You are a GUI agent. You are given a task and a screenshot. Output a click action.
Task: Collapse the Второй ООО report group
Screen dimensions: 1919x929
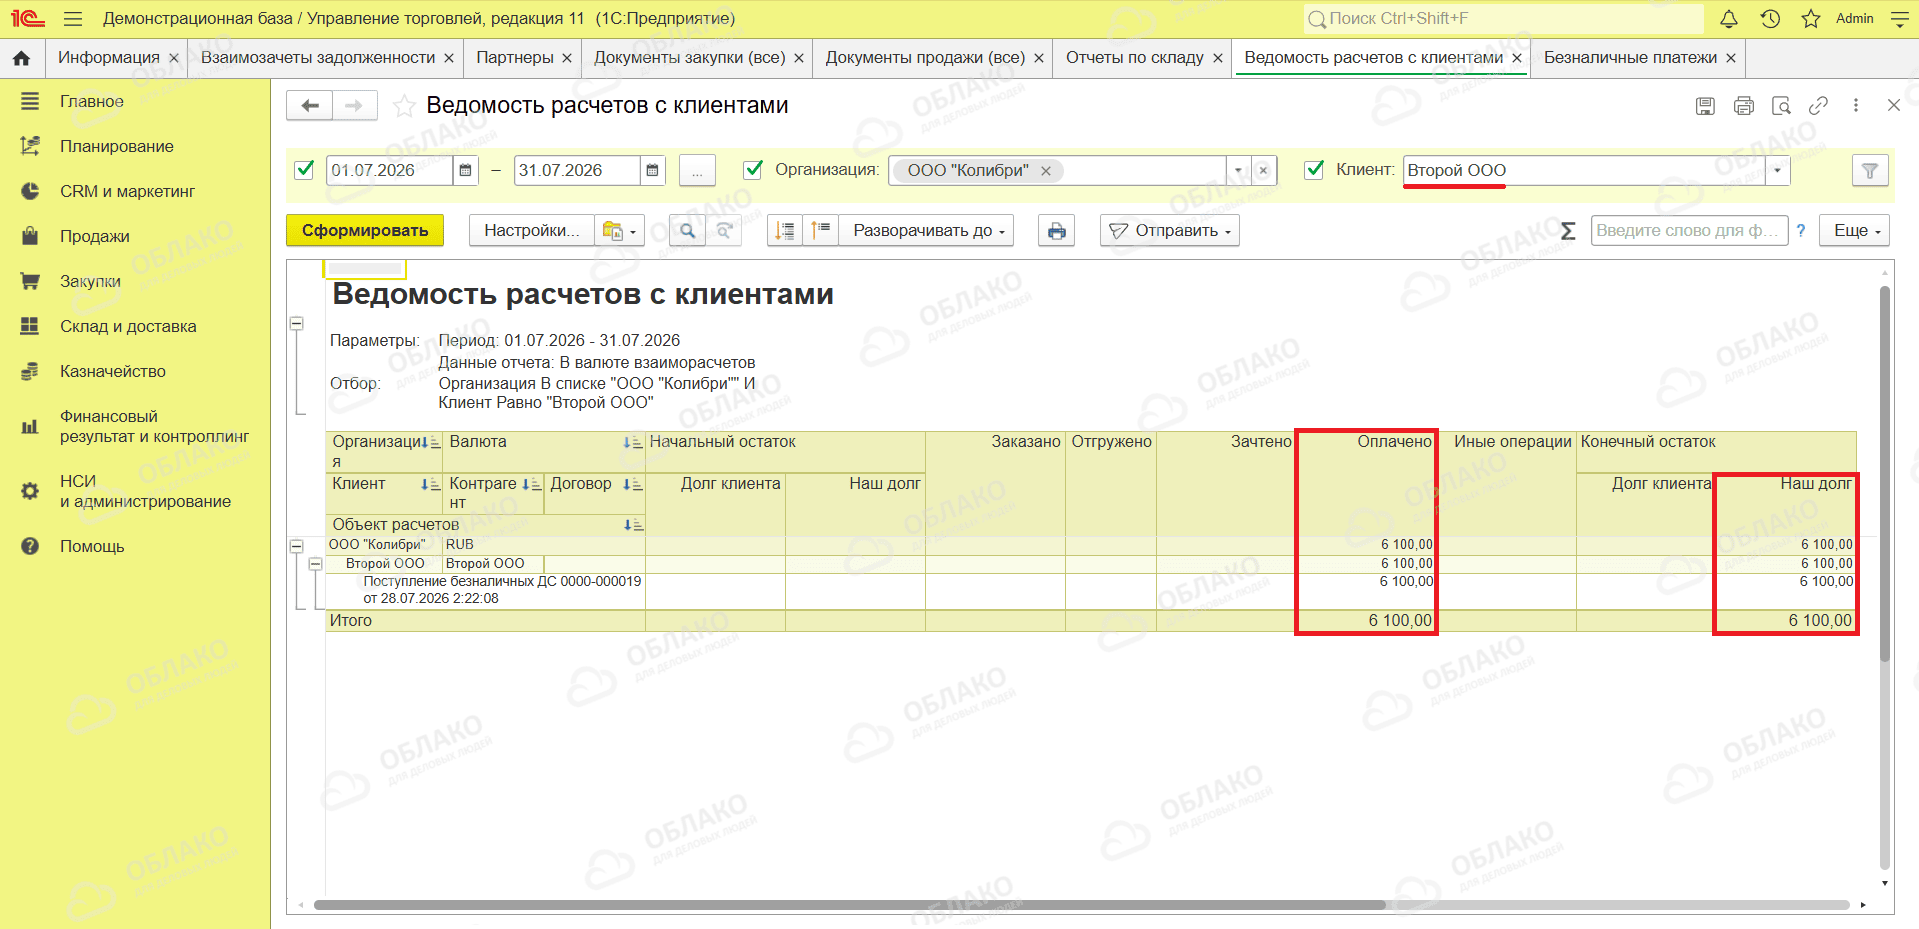tap(315, 564)
